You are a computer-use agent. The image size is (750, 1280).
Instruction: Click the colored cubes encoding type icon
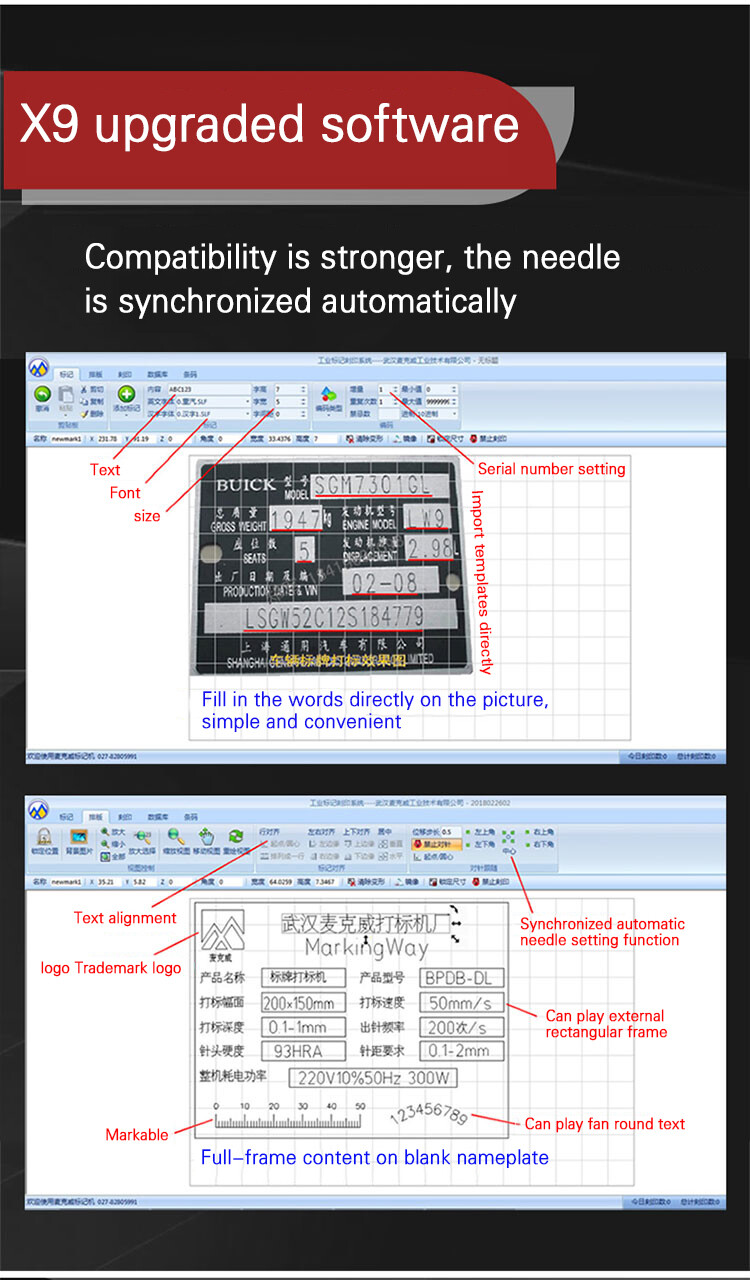pyautogui.click(x=328, y=393)
